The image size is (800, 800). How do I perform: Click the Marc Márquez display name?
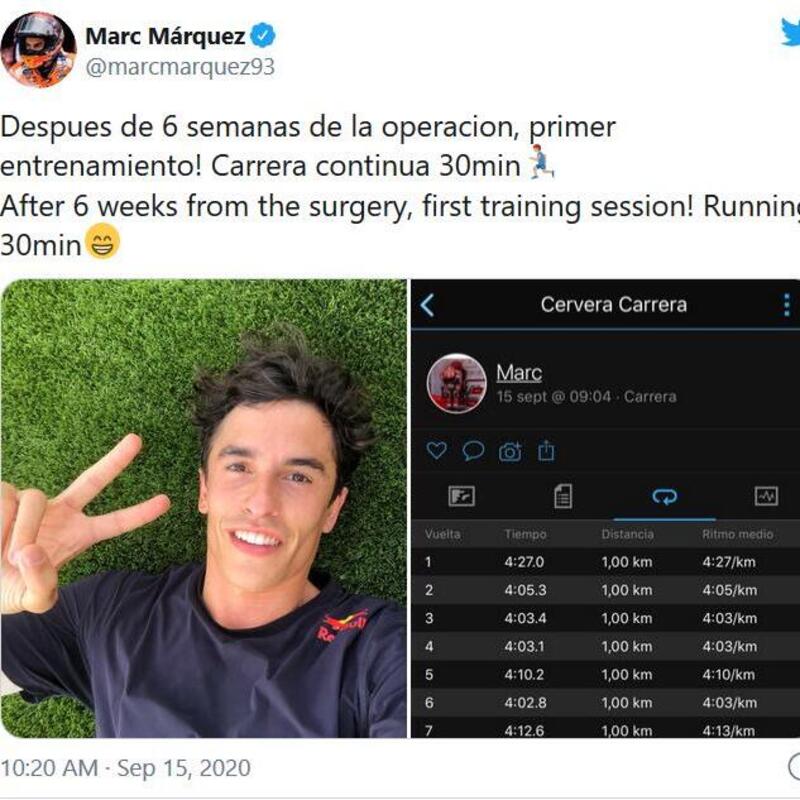coord(165,36)
